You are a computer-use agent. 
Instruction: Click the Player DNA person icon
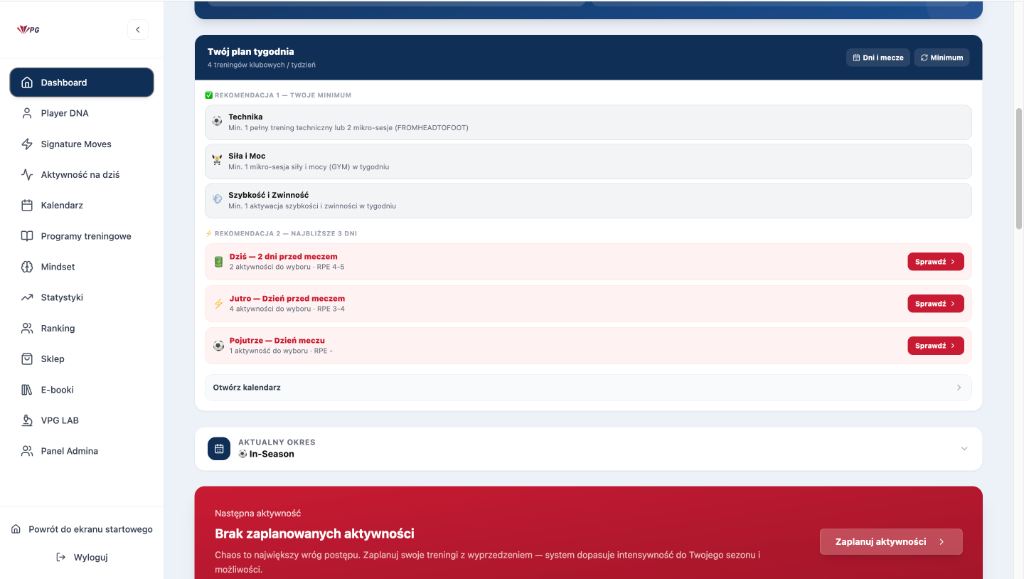pyautogui.click(x=27, y=113)
